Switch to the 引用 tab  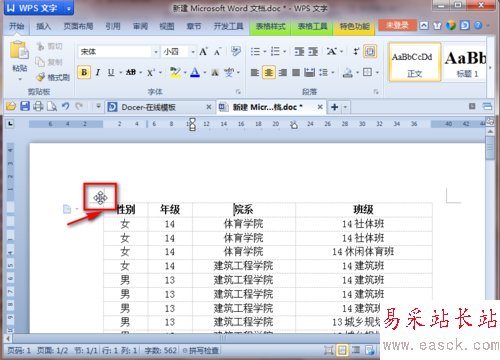pyautogui.click(x=113, y=26)
